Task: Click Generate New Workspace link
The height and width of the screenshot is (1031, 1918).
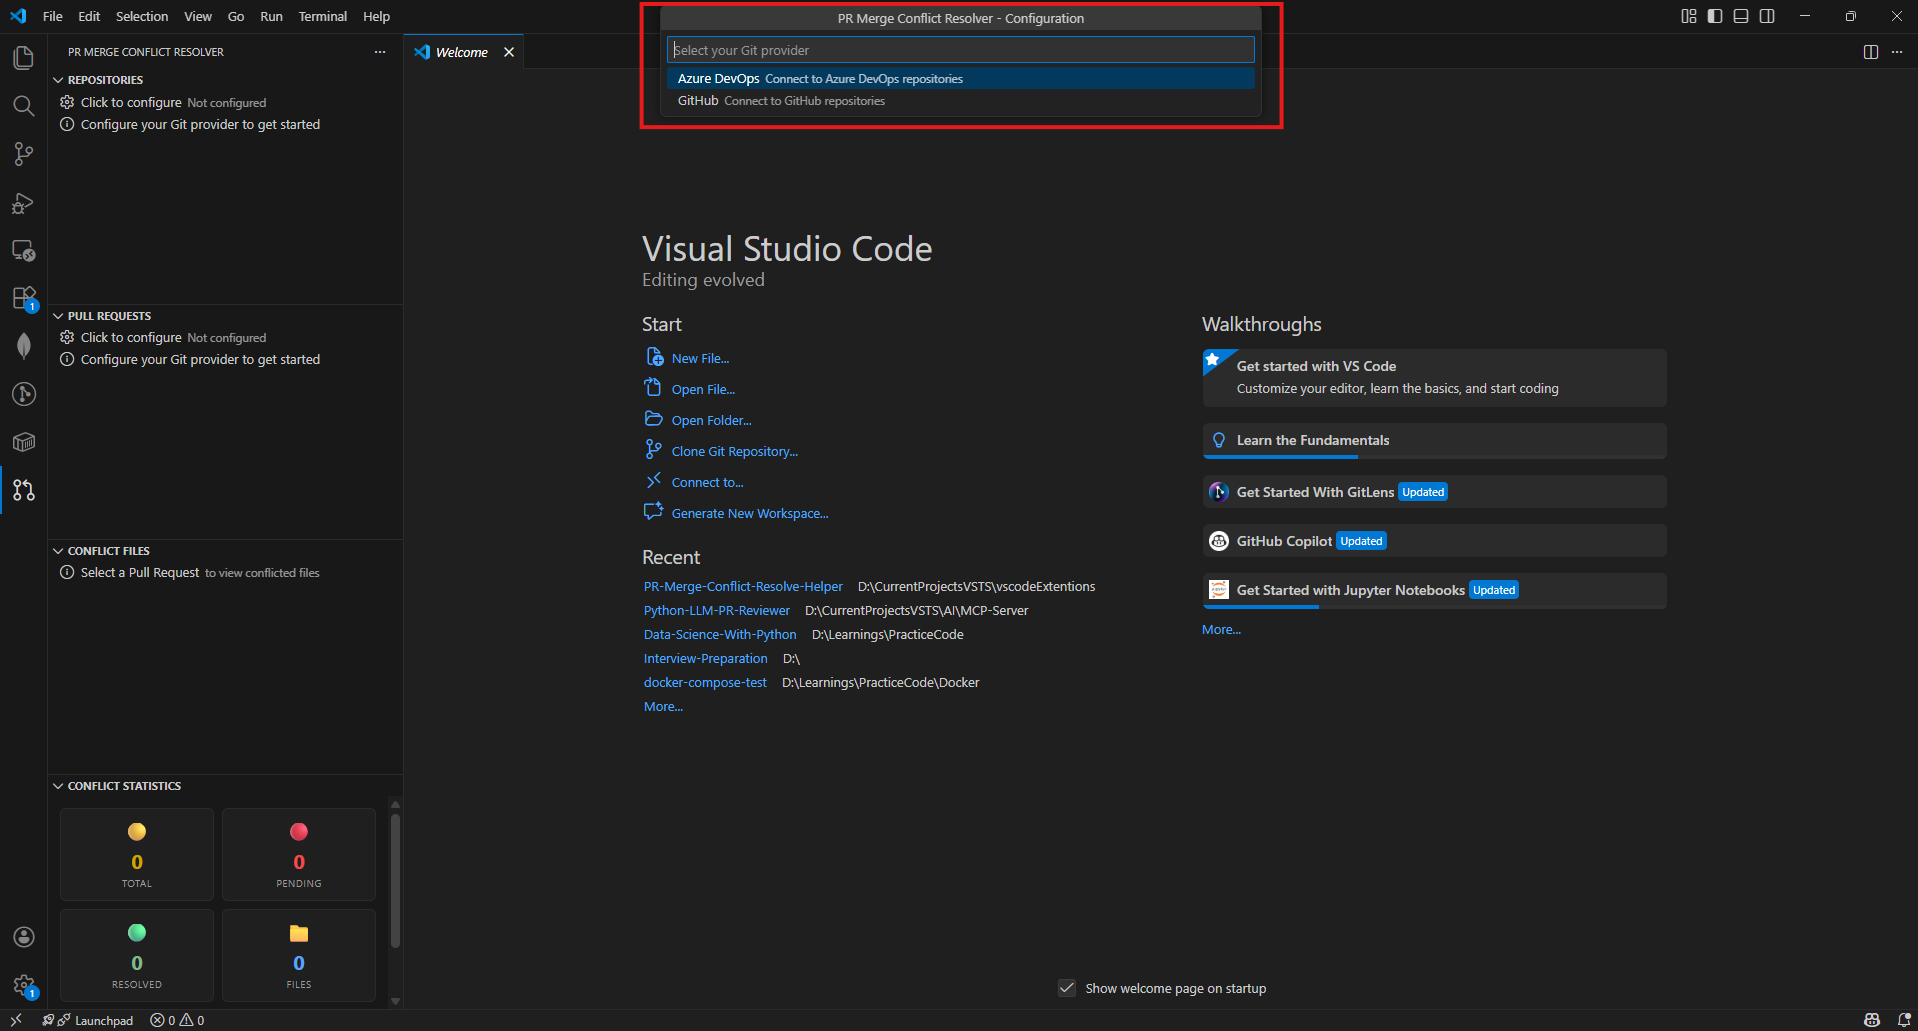Action: tap(749, 513)
